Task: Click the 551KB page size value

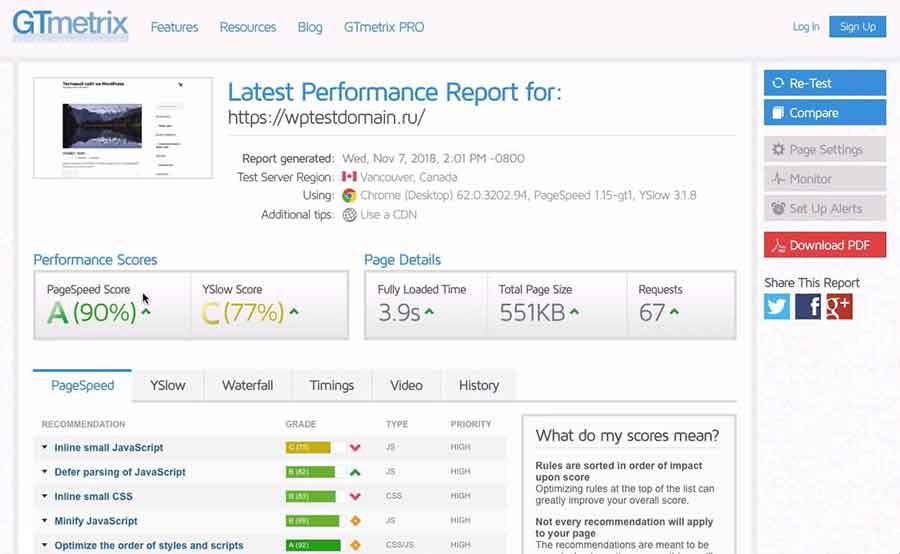Action: pos(532,313)
